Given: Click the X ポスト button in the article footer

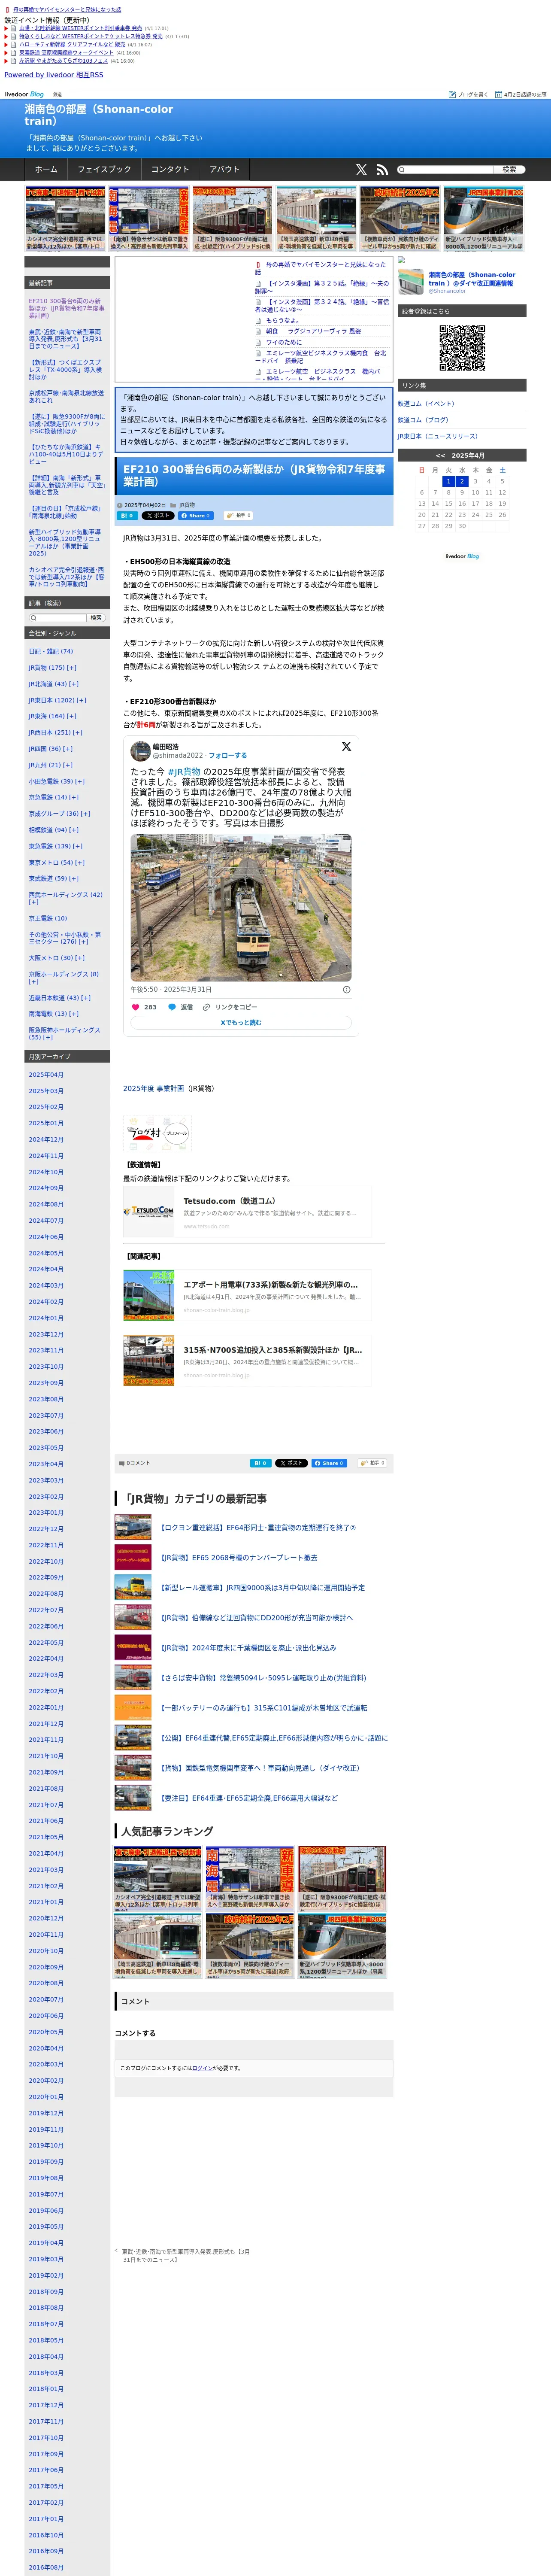Looking at the screenshot, I should tap(291, 1463).
